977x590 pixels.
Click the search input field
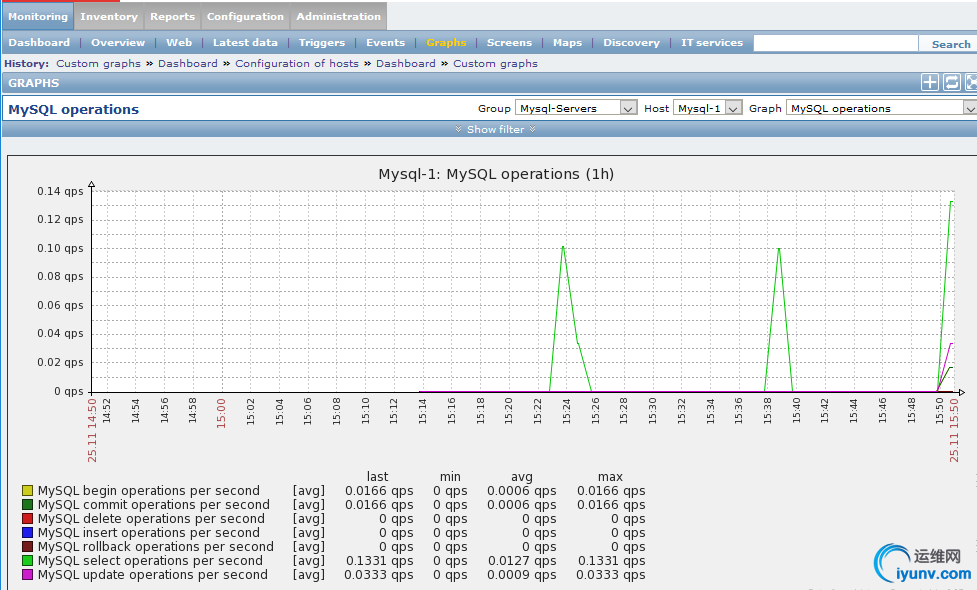[835, 43]
